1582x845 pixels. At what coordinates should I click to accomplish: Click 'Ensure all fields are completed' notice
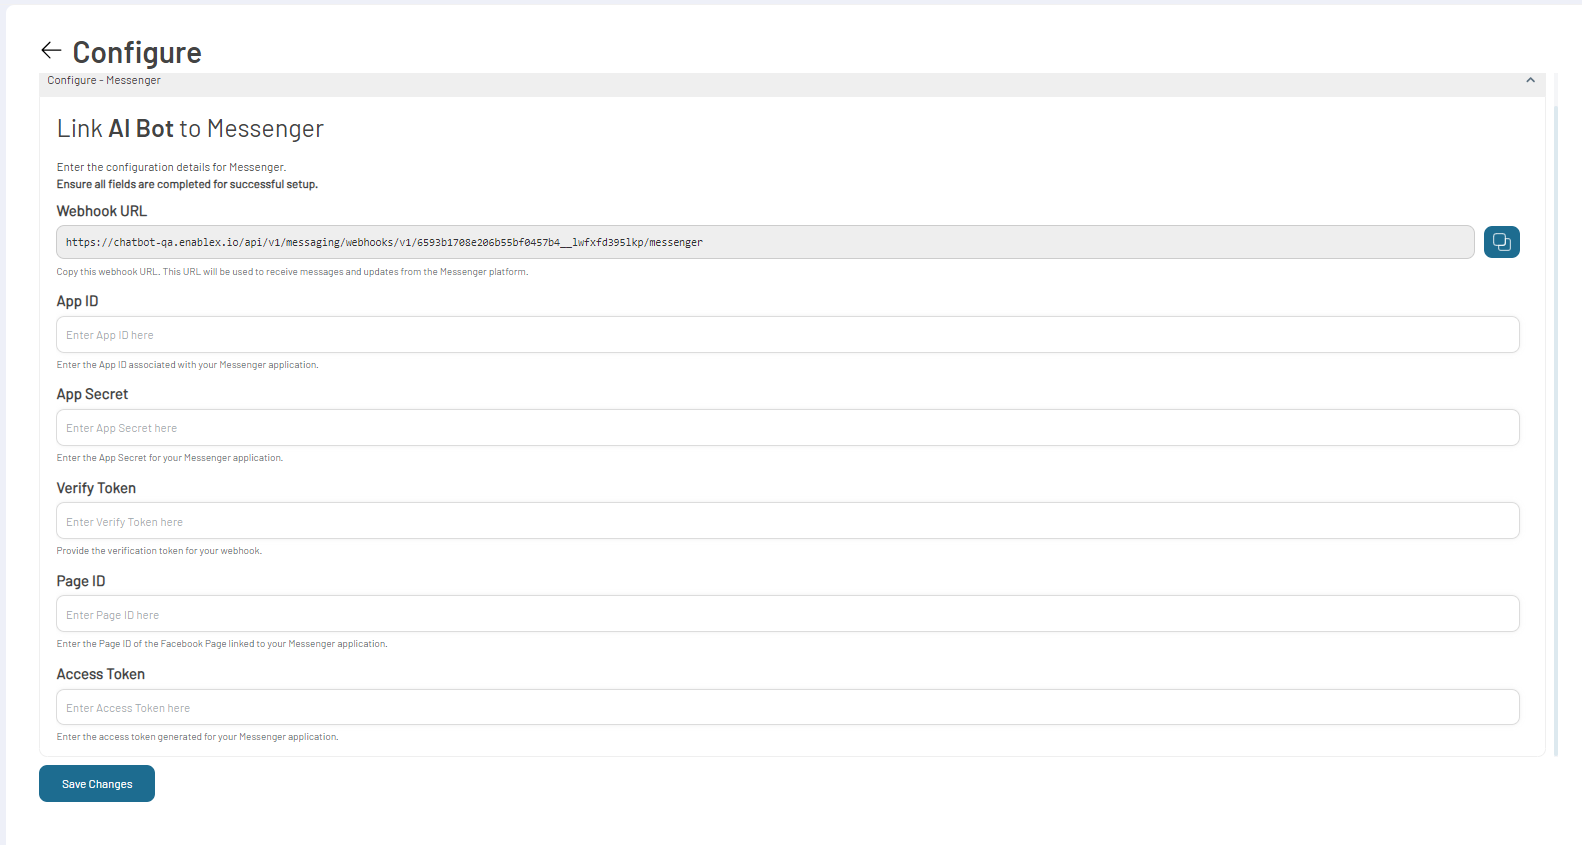[x=187, y=184]
